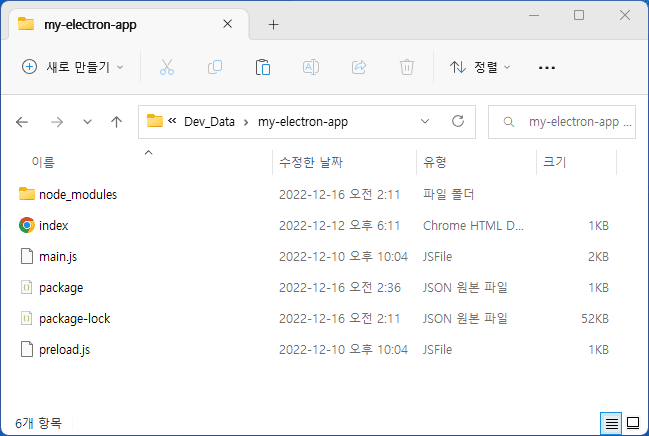Click the 52KB size cell
The height and width of the screenshot is (436, 649).
tap(595, 318)
